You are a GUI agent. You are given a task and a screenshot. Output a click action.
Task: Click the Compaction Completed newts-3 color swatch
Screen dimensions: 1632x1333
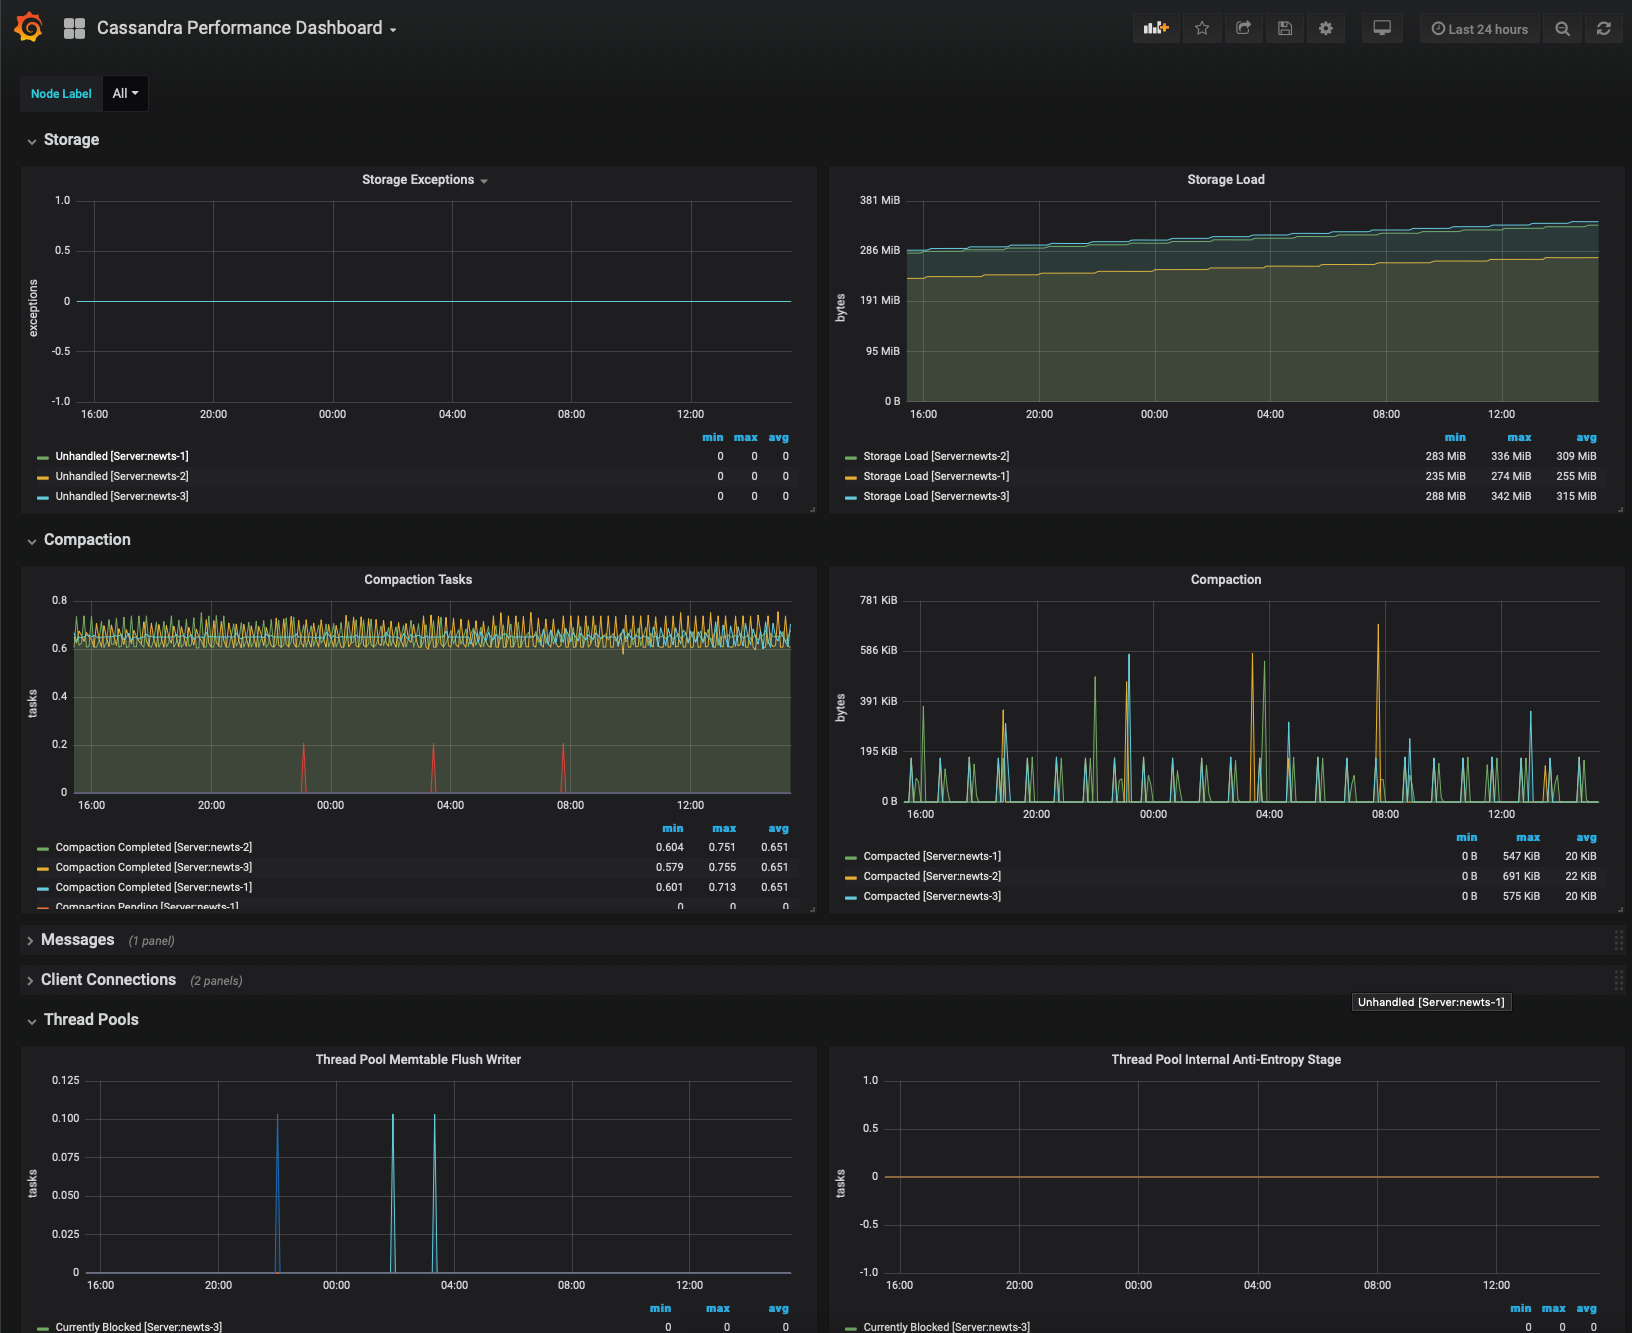click(43, 868)
